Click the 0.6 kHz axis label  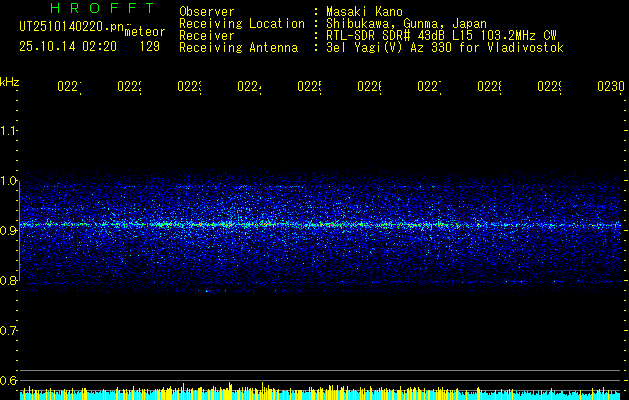pos(8,380)
